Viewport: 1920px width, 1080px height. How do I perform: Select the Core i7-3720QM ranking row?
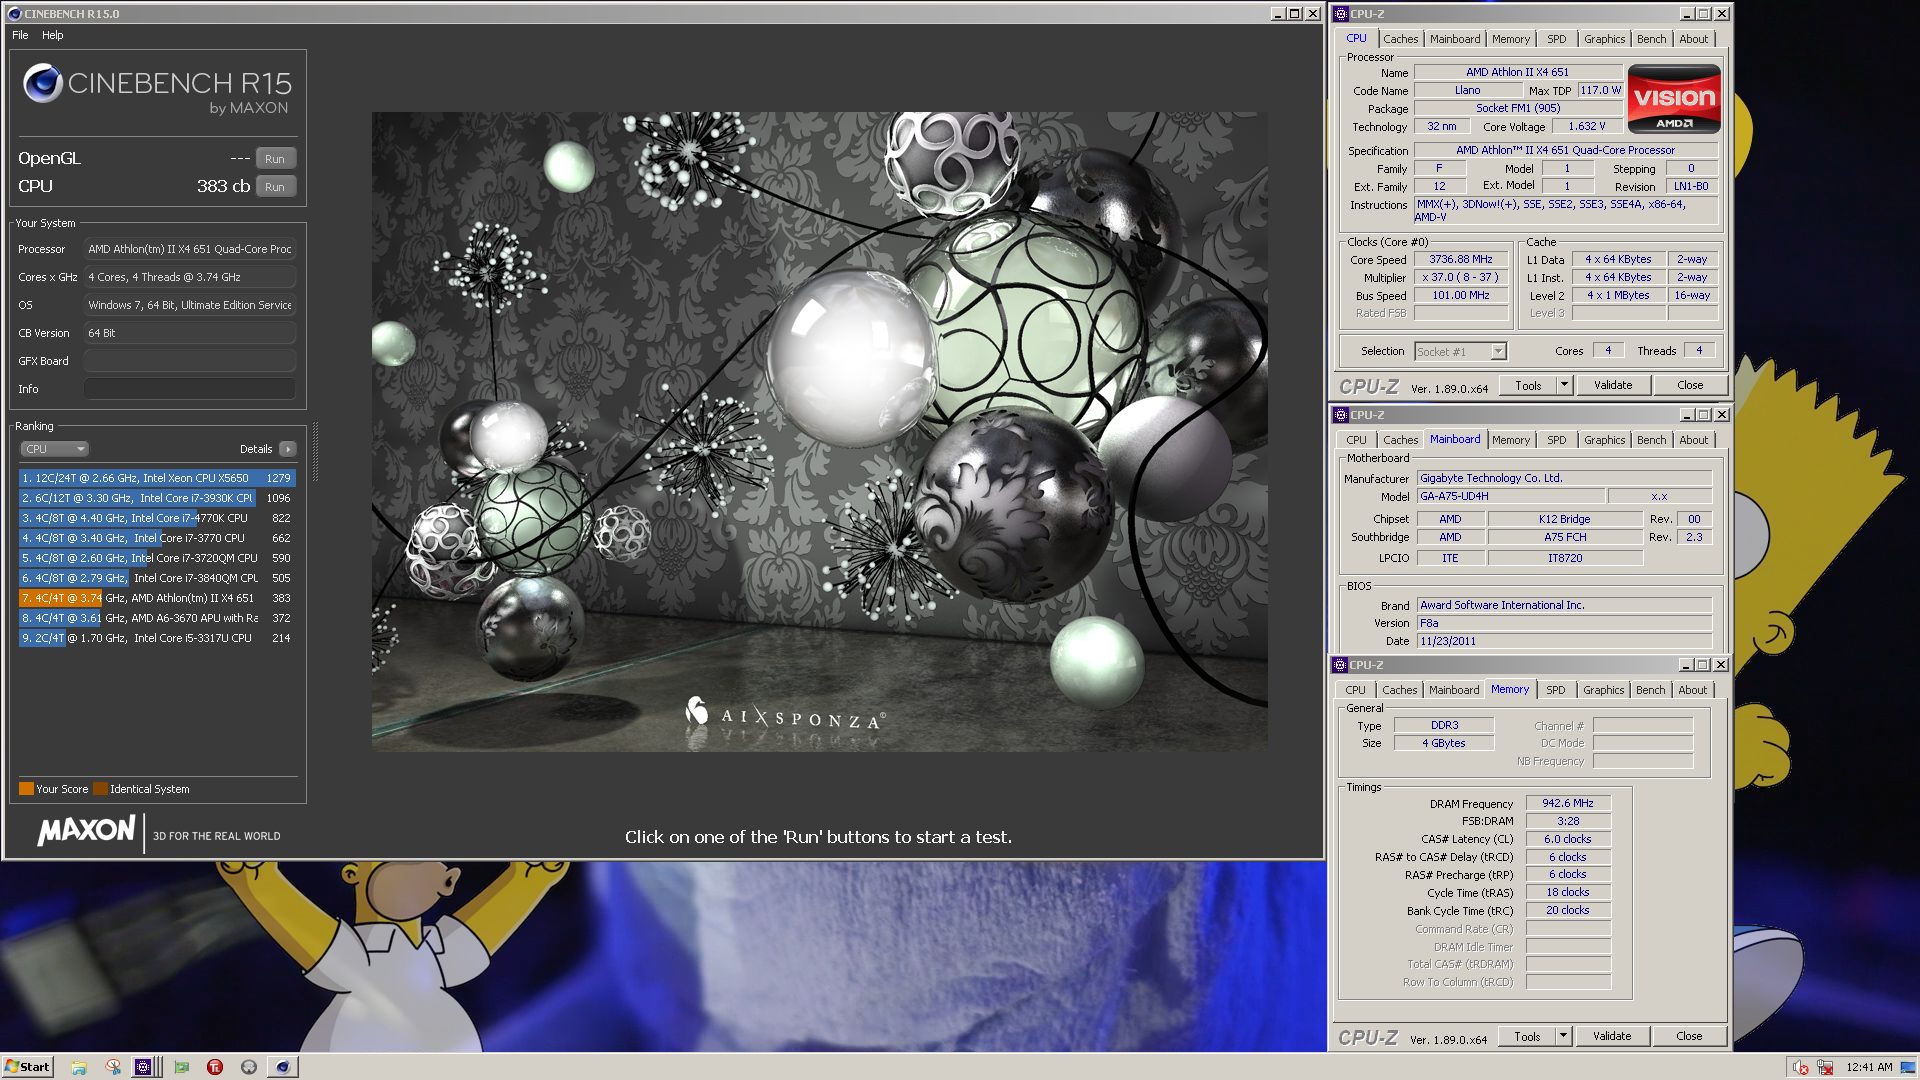click(x=157, y=558)
